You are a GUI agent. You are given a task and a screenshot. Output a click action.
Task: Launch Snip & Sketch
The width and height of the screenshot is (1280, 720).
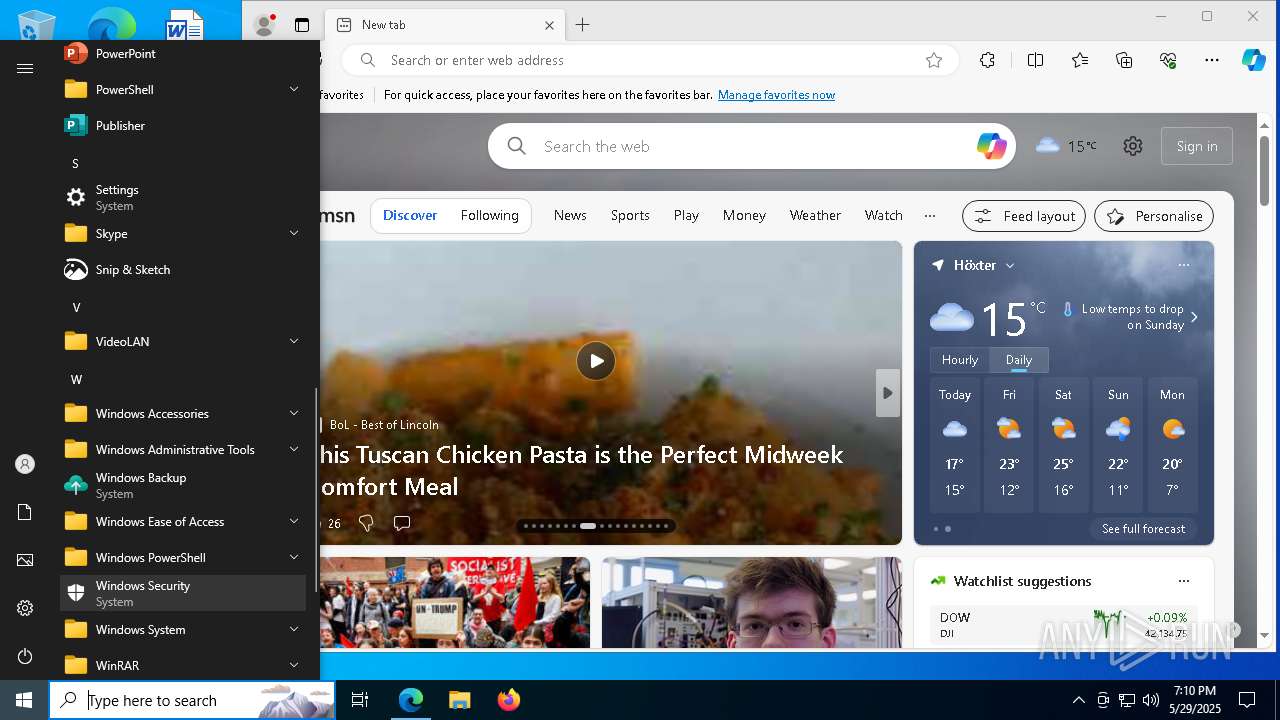click(183, 270)
